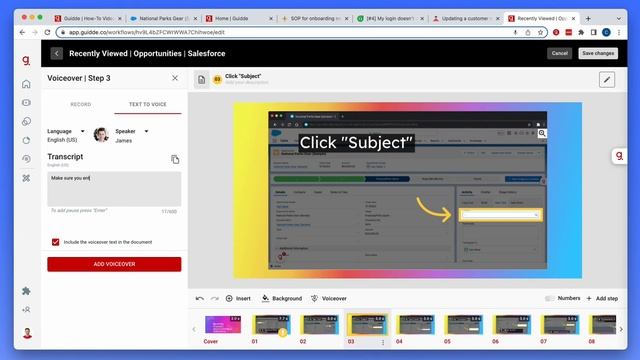Click the Guidde logo in the sidebar

(26, 60)
